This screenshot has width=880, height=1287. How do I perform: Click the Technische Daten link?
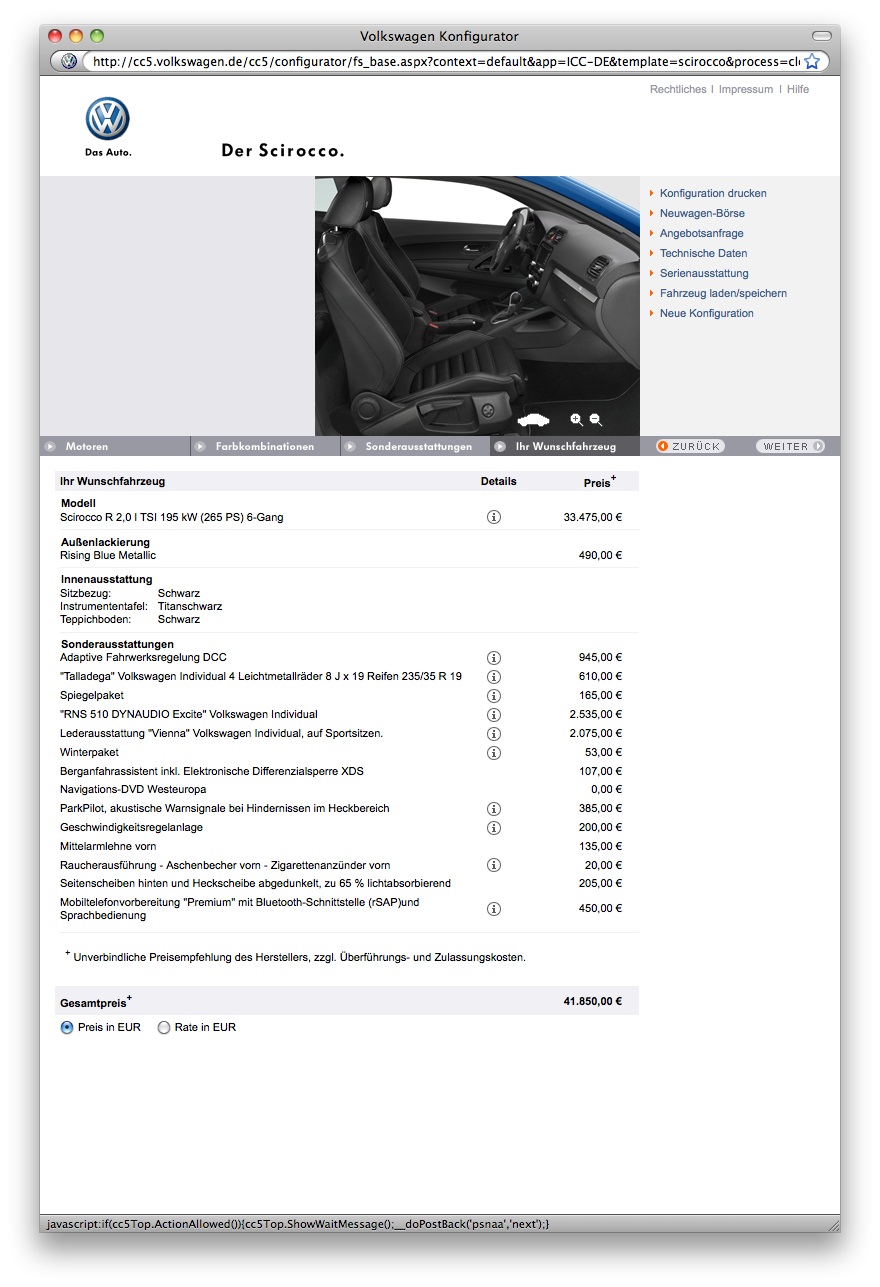click(x=703, y=253)
